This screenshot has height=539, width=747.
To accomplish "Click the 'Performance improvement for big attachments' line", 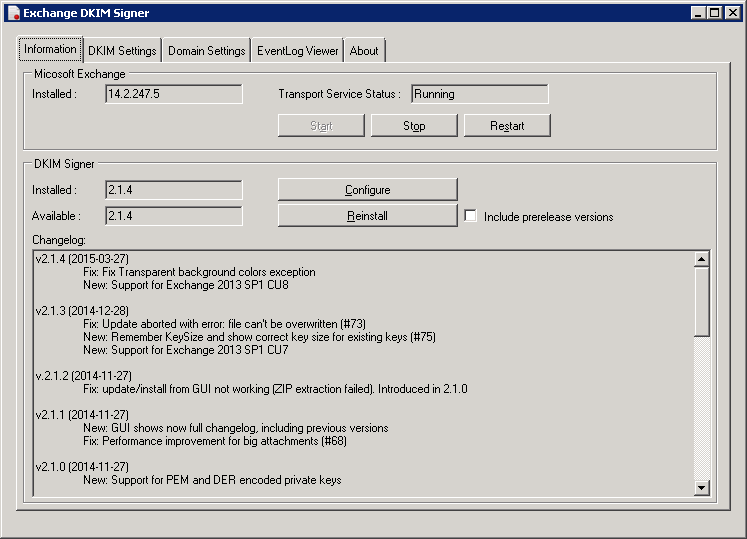I will pos(215,441).
